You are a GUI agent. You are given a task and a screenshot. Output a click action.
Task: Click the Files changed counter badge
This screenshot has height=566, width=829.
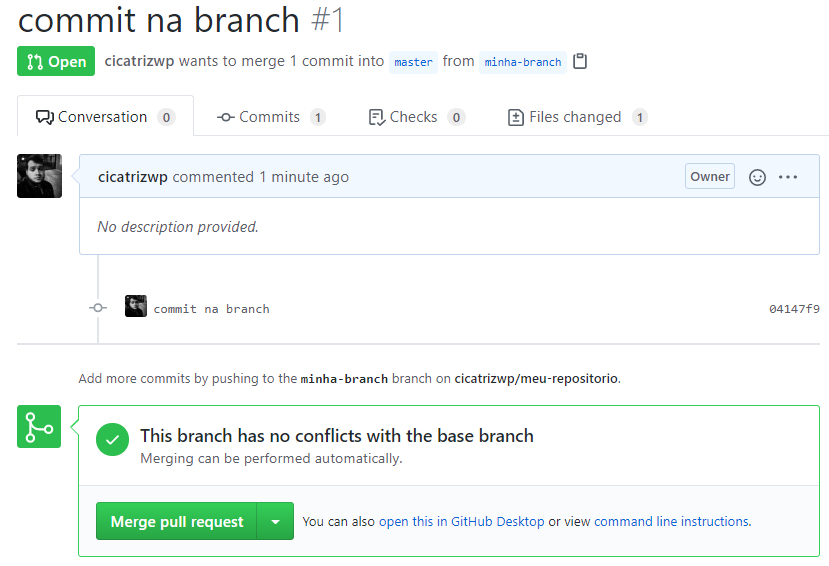coord(640,117)
